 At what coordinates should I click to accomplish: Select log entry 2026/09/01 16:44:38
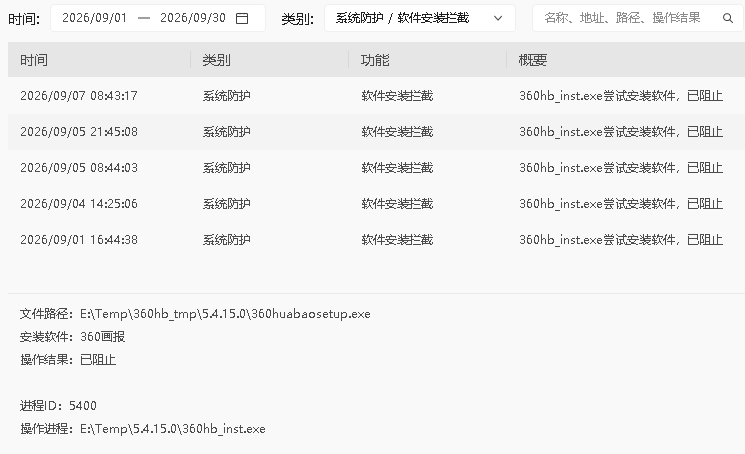(x=376, y=240)
